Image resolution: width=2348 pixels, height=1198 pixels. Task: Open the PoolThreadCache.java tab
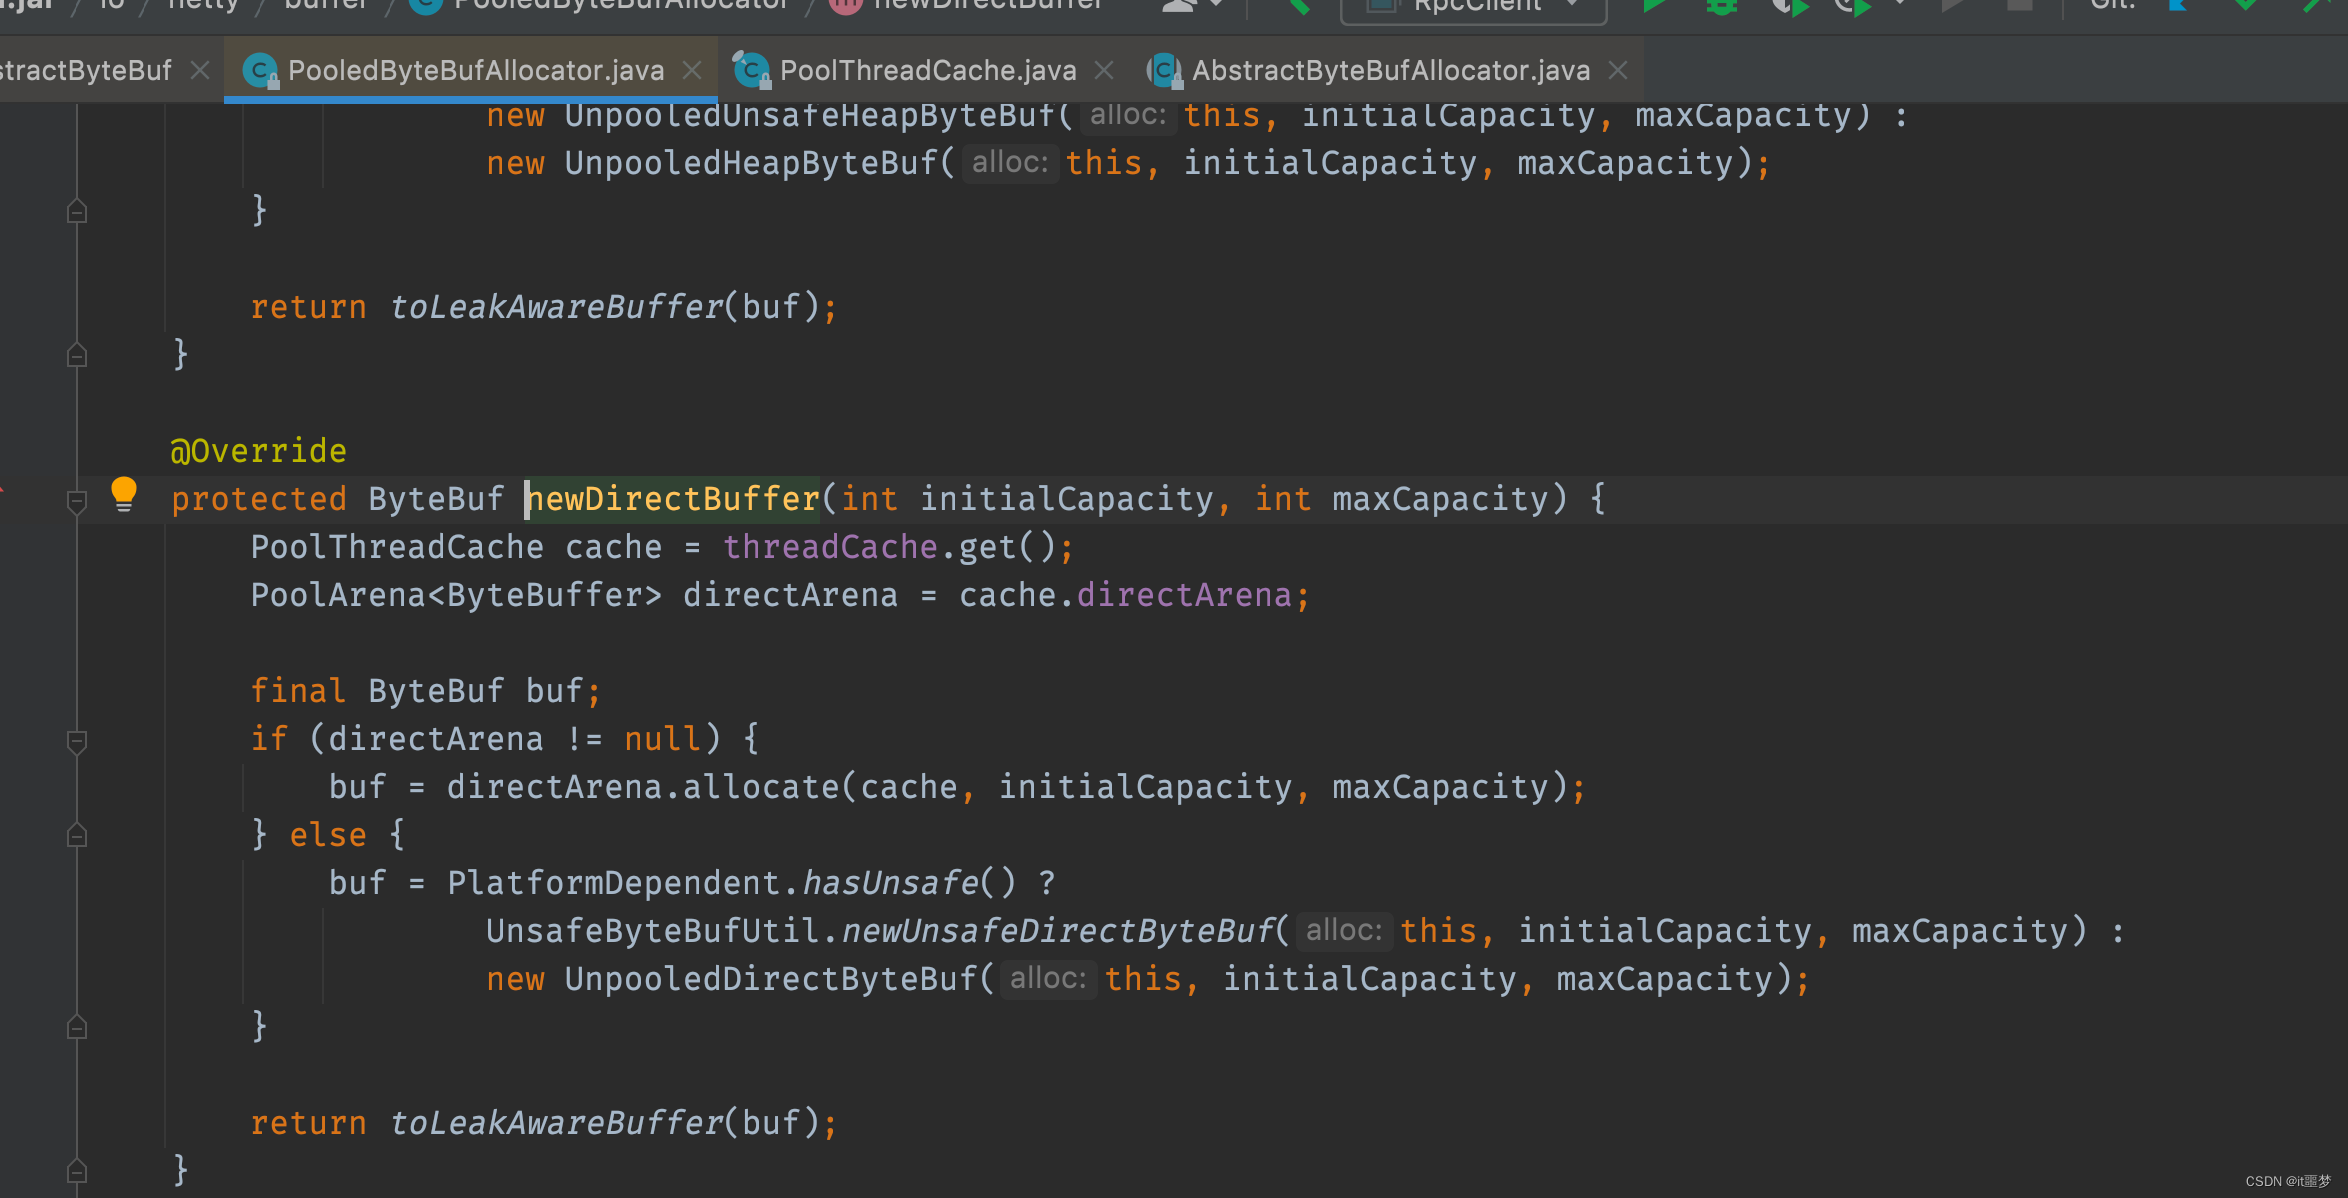928,70
